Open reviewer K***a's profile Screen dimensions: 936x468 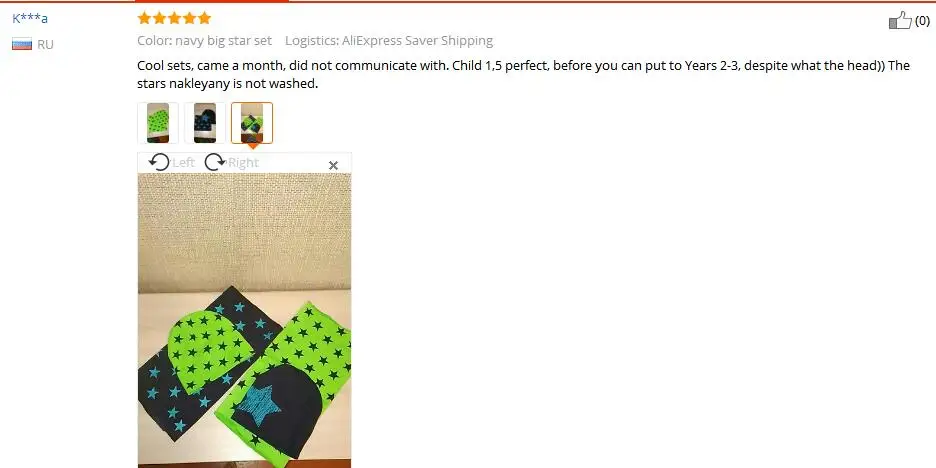[x=30, y=18]
